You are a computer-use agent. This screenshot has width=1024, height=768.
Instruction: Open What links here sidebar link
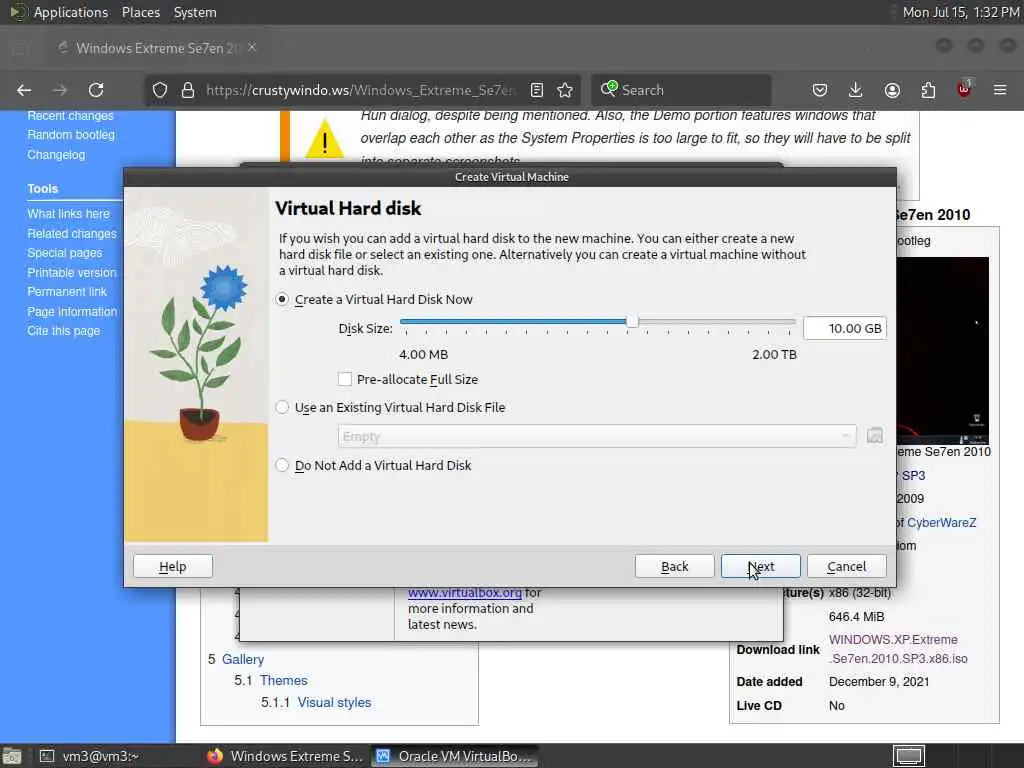point(69,214)
